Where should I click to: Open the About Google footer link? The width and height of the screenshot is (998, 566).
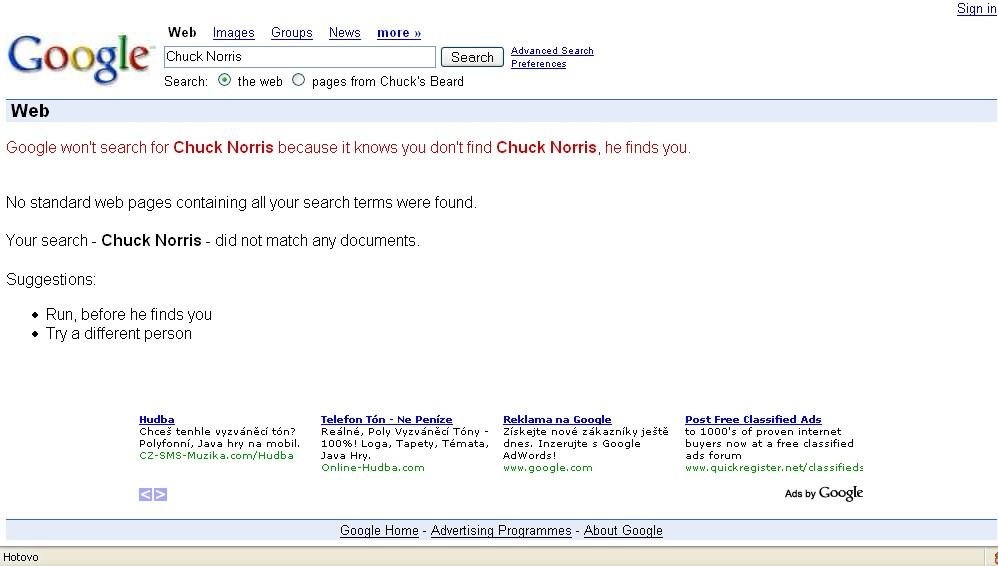click(x=623, y=531)
